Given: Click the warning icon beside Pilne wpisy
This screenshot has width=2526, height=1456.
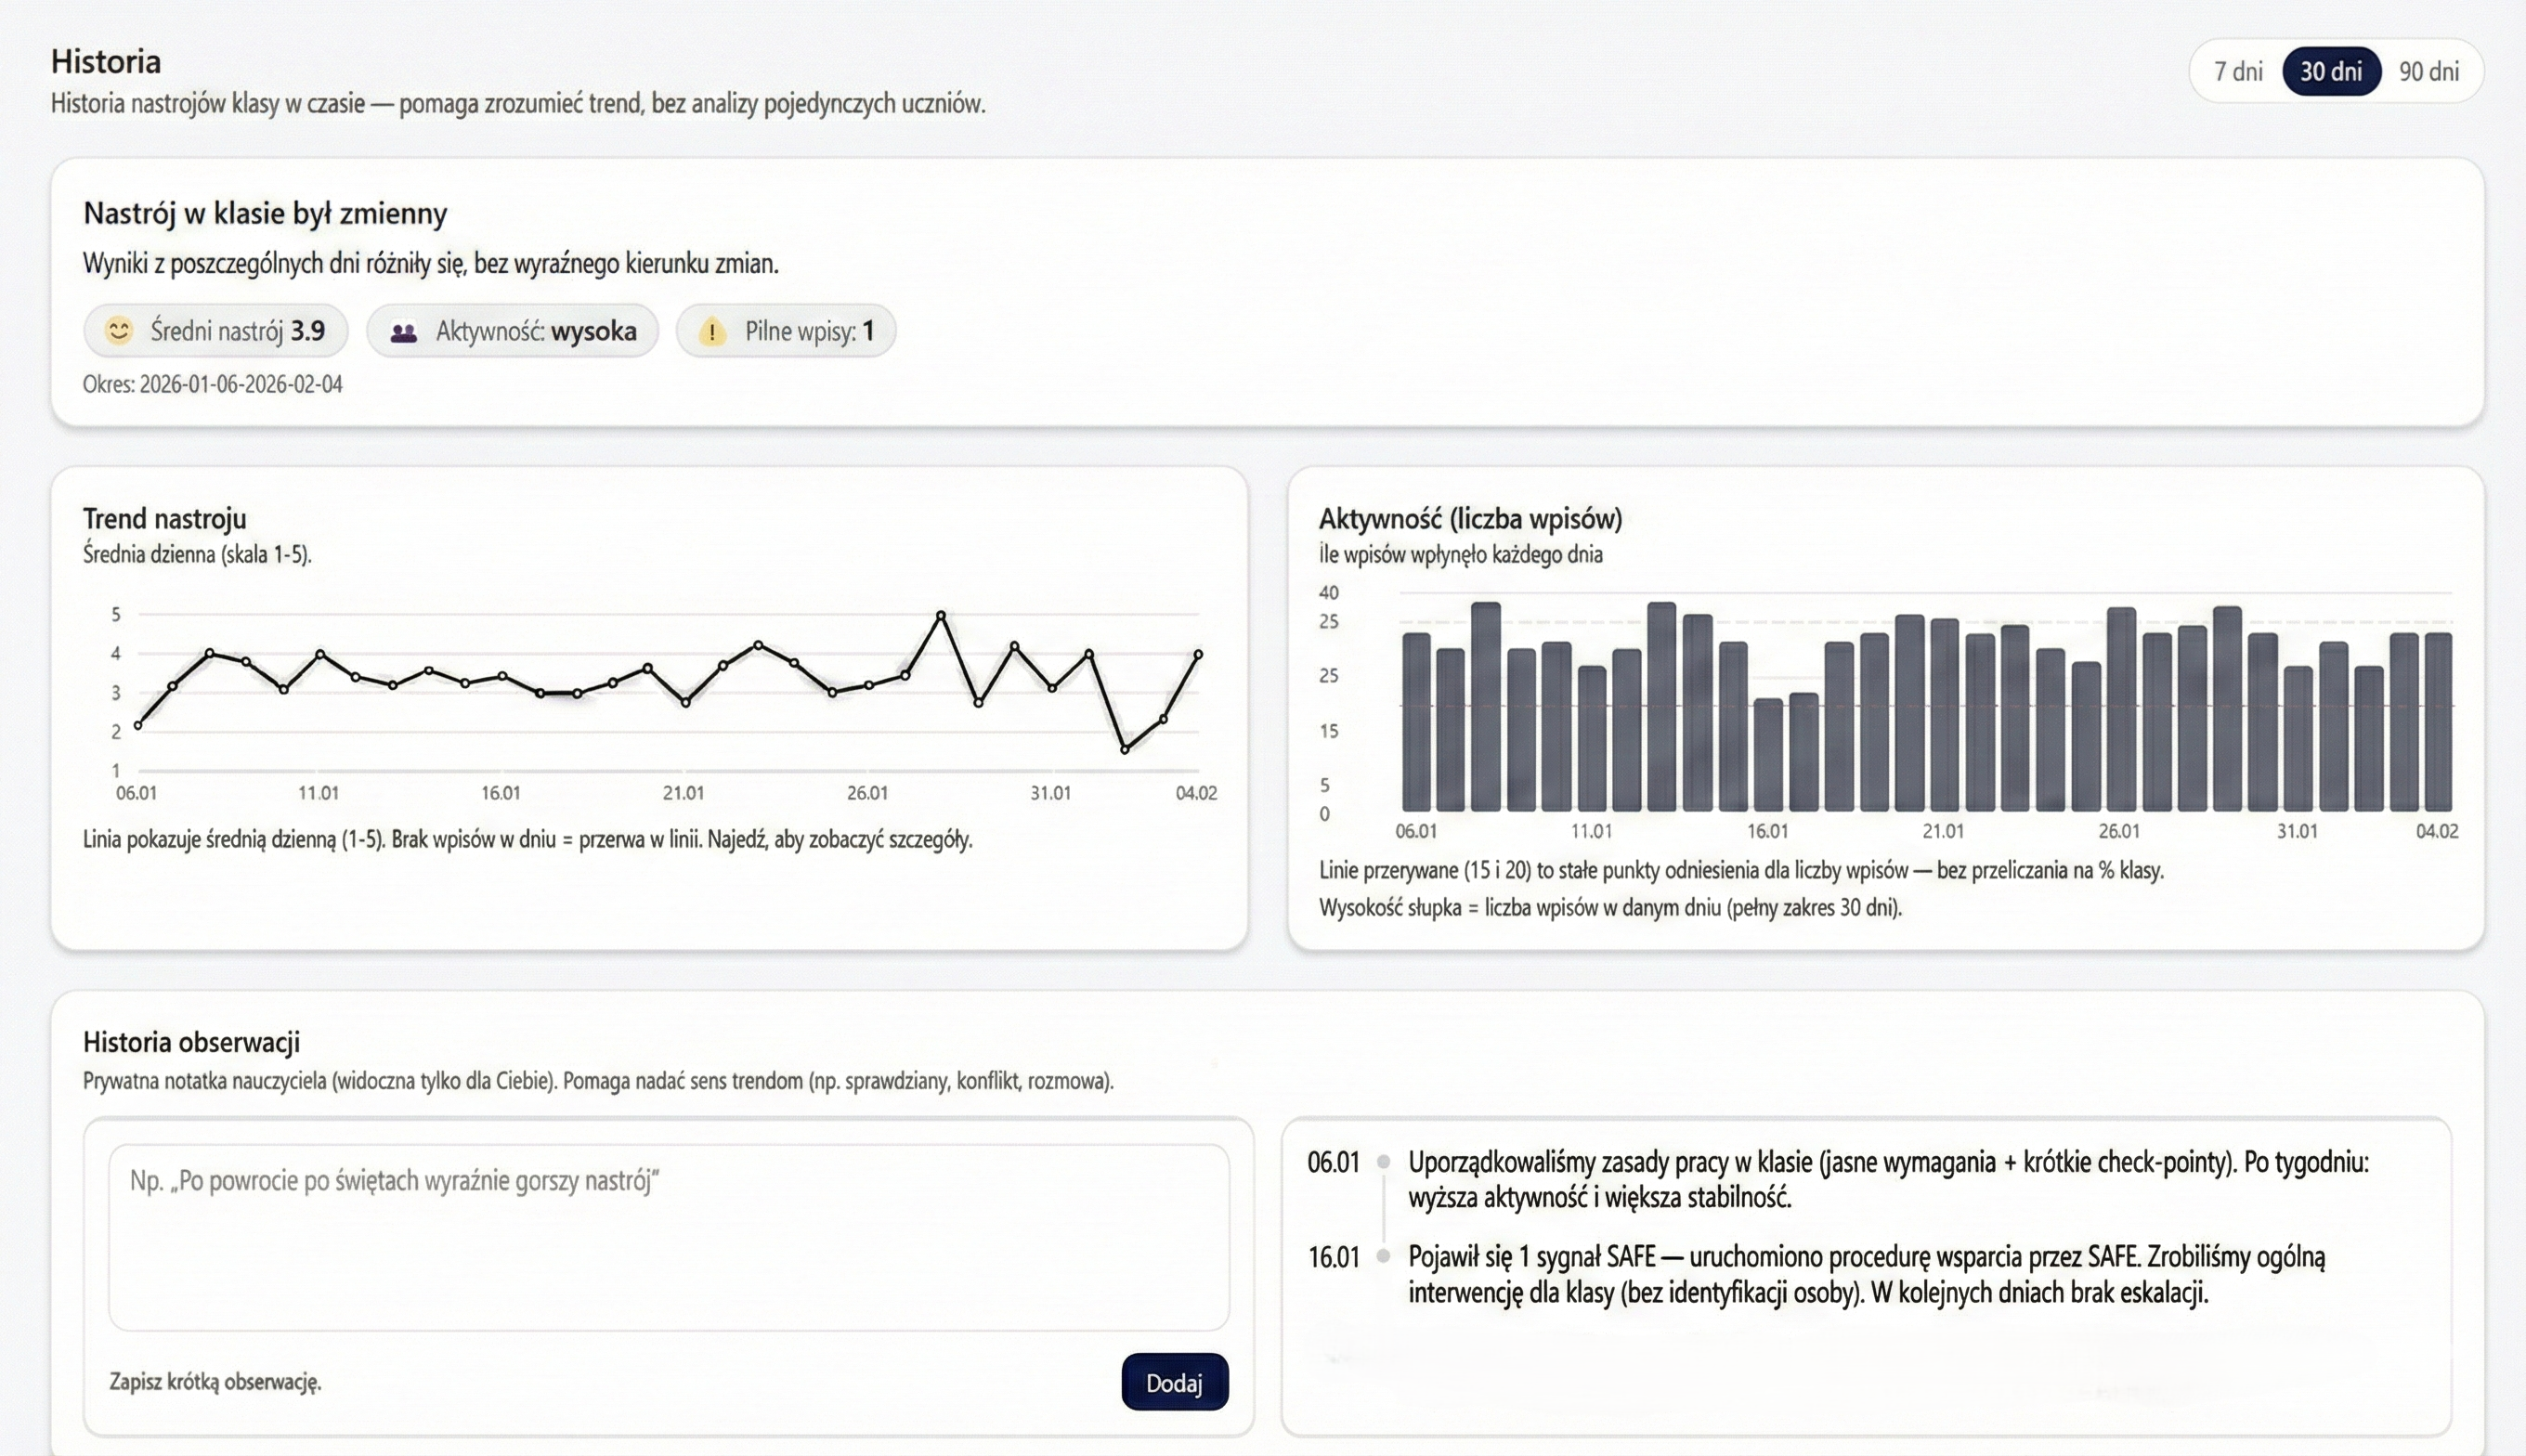Looking at the screenshot, I should [x=712, y=330].
